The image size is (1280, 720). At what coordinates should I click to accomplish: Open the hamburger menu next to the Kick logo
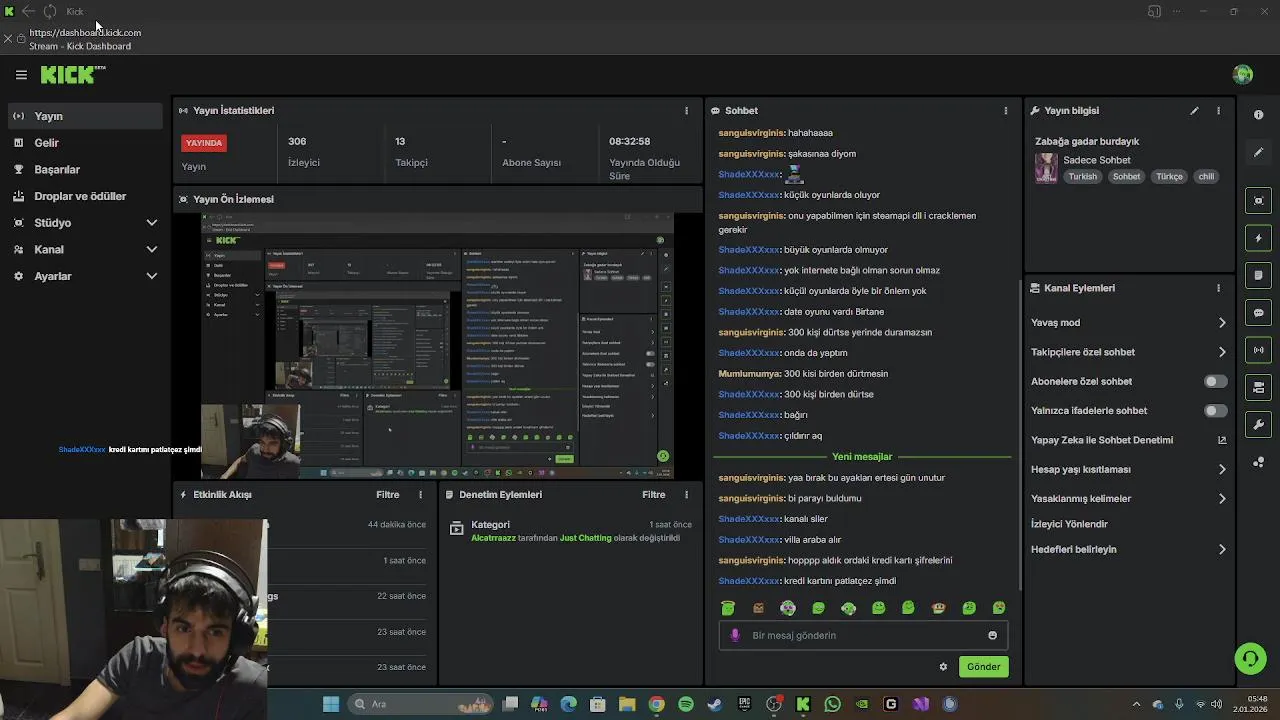[21, 75]
